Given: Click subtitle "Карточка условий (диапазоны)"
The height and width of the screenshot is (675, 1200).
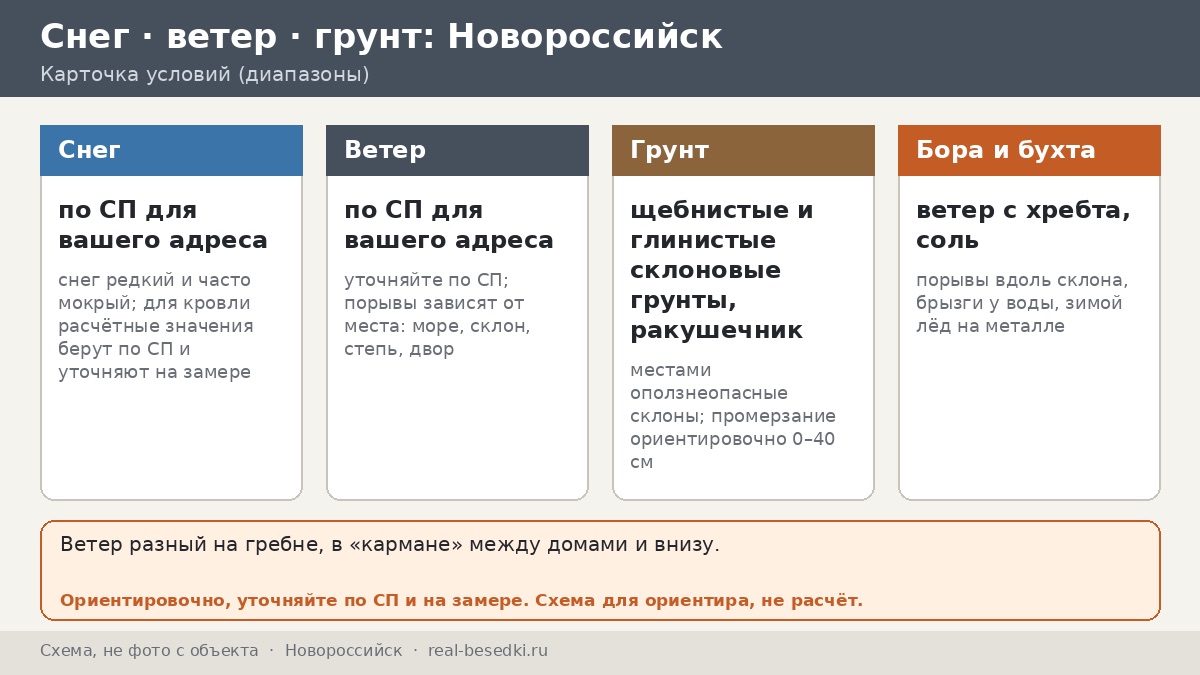Looking at the screenshot, I should point(205,75).
